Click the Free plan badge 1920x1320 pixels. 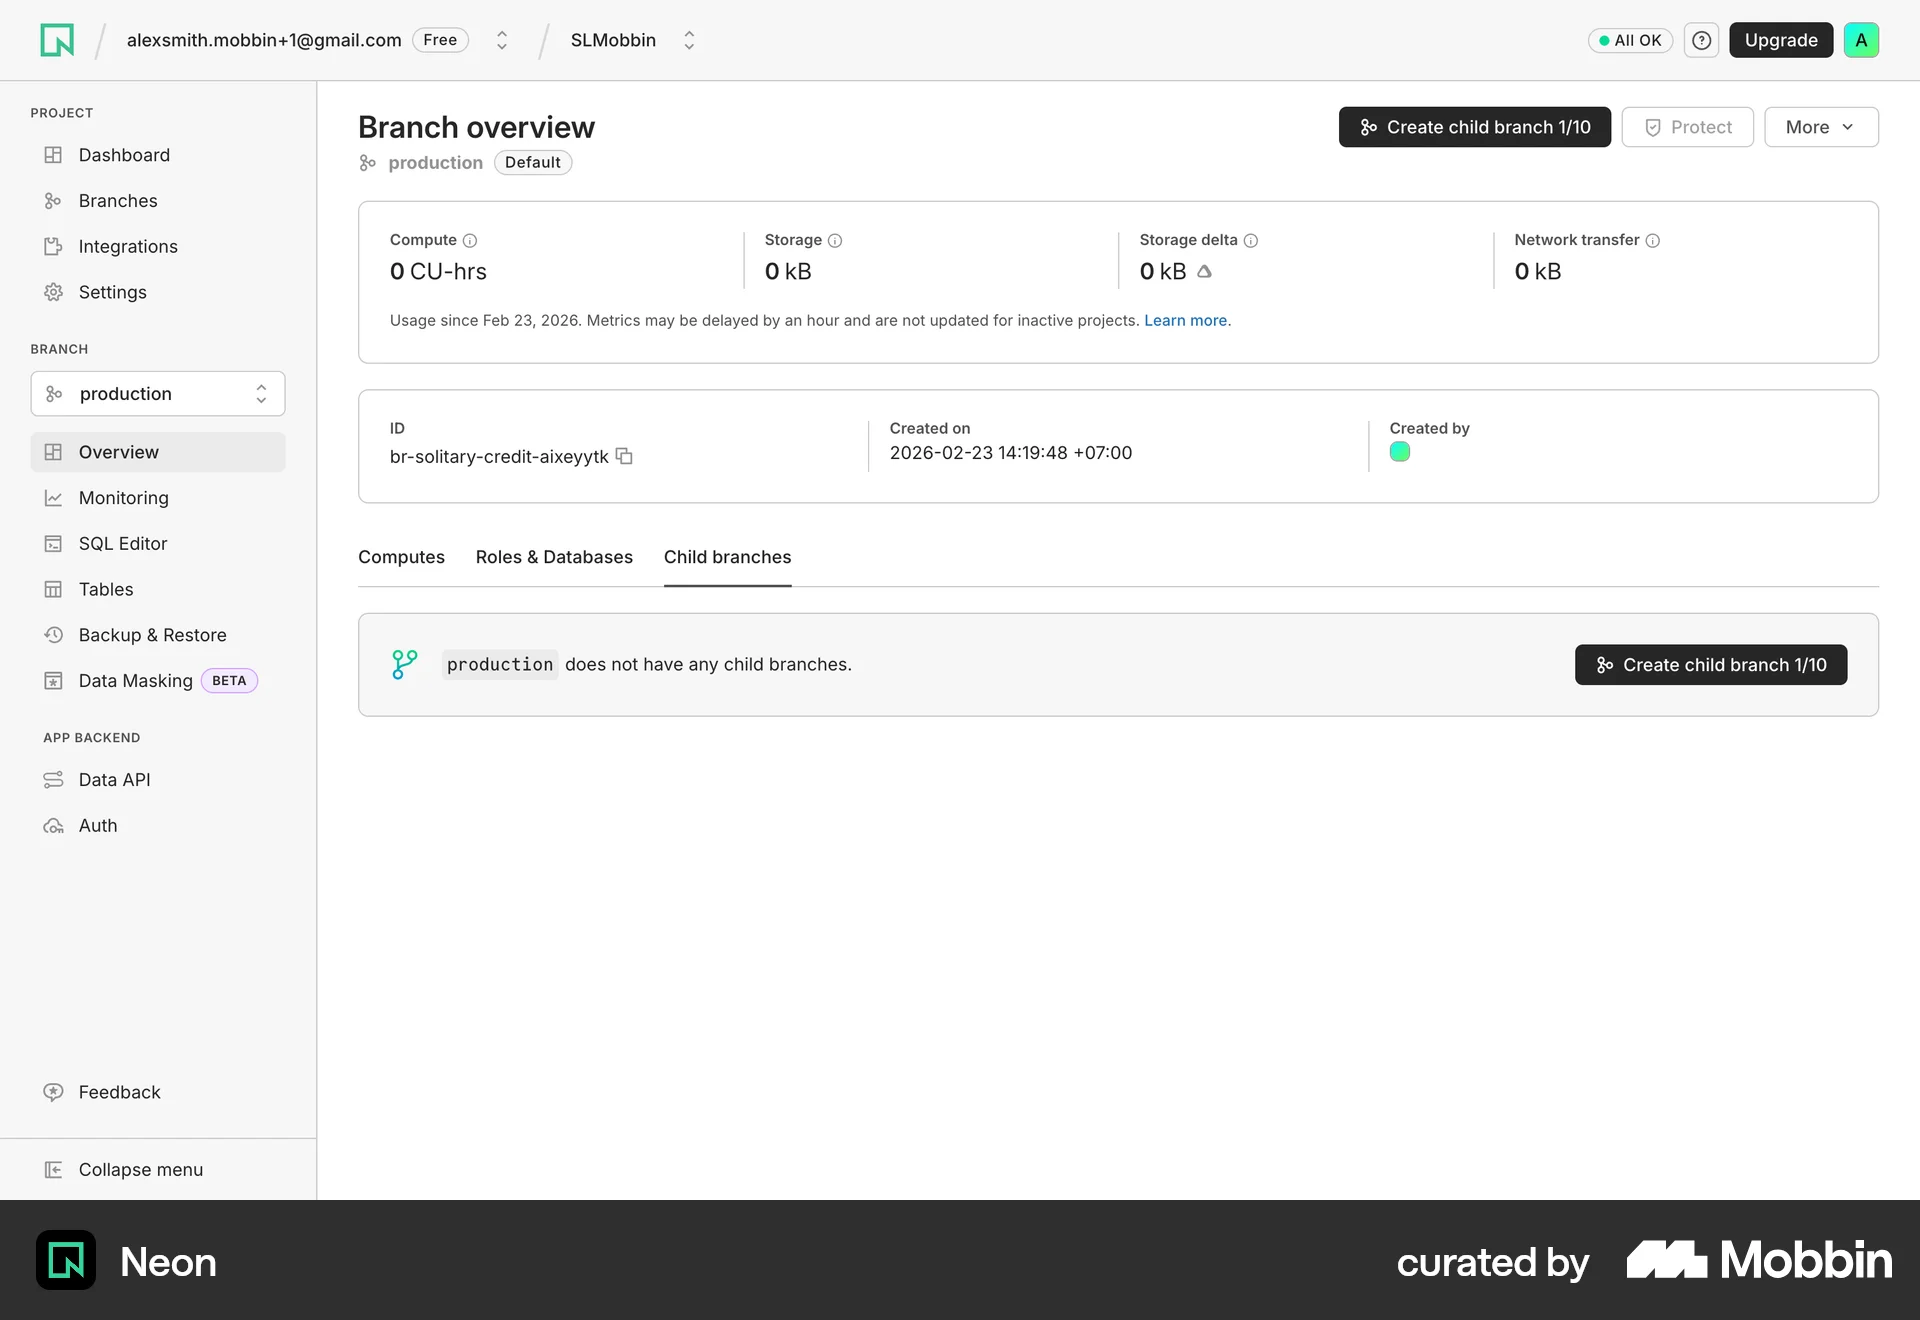(440, 40)
